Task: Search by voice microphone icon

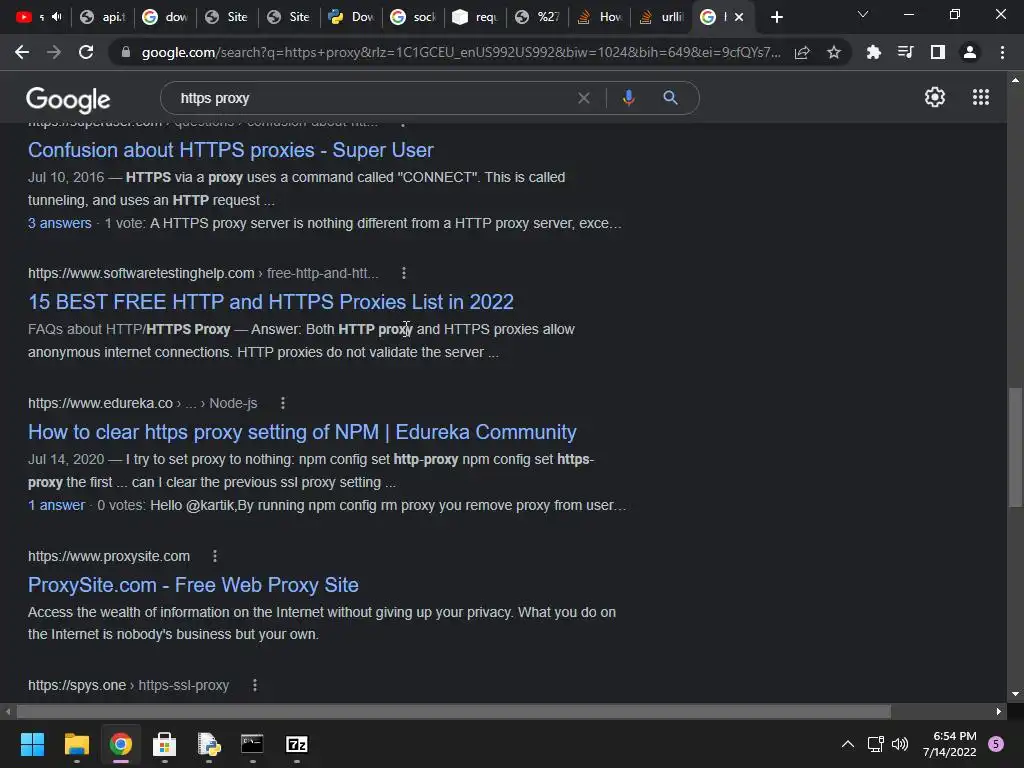Action: 628,98
